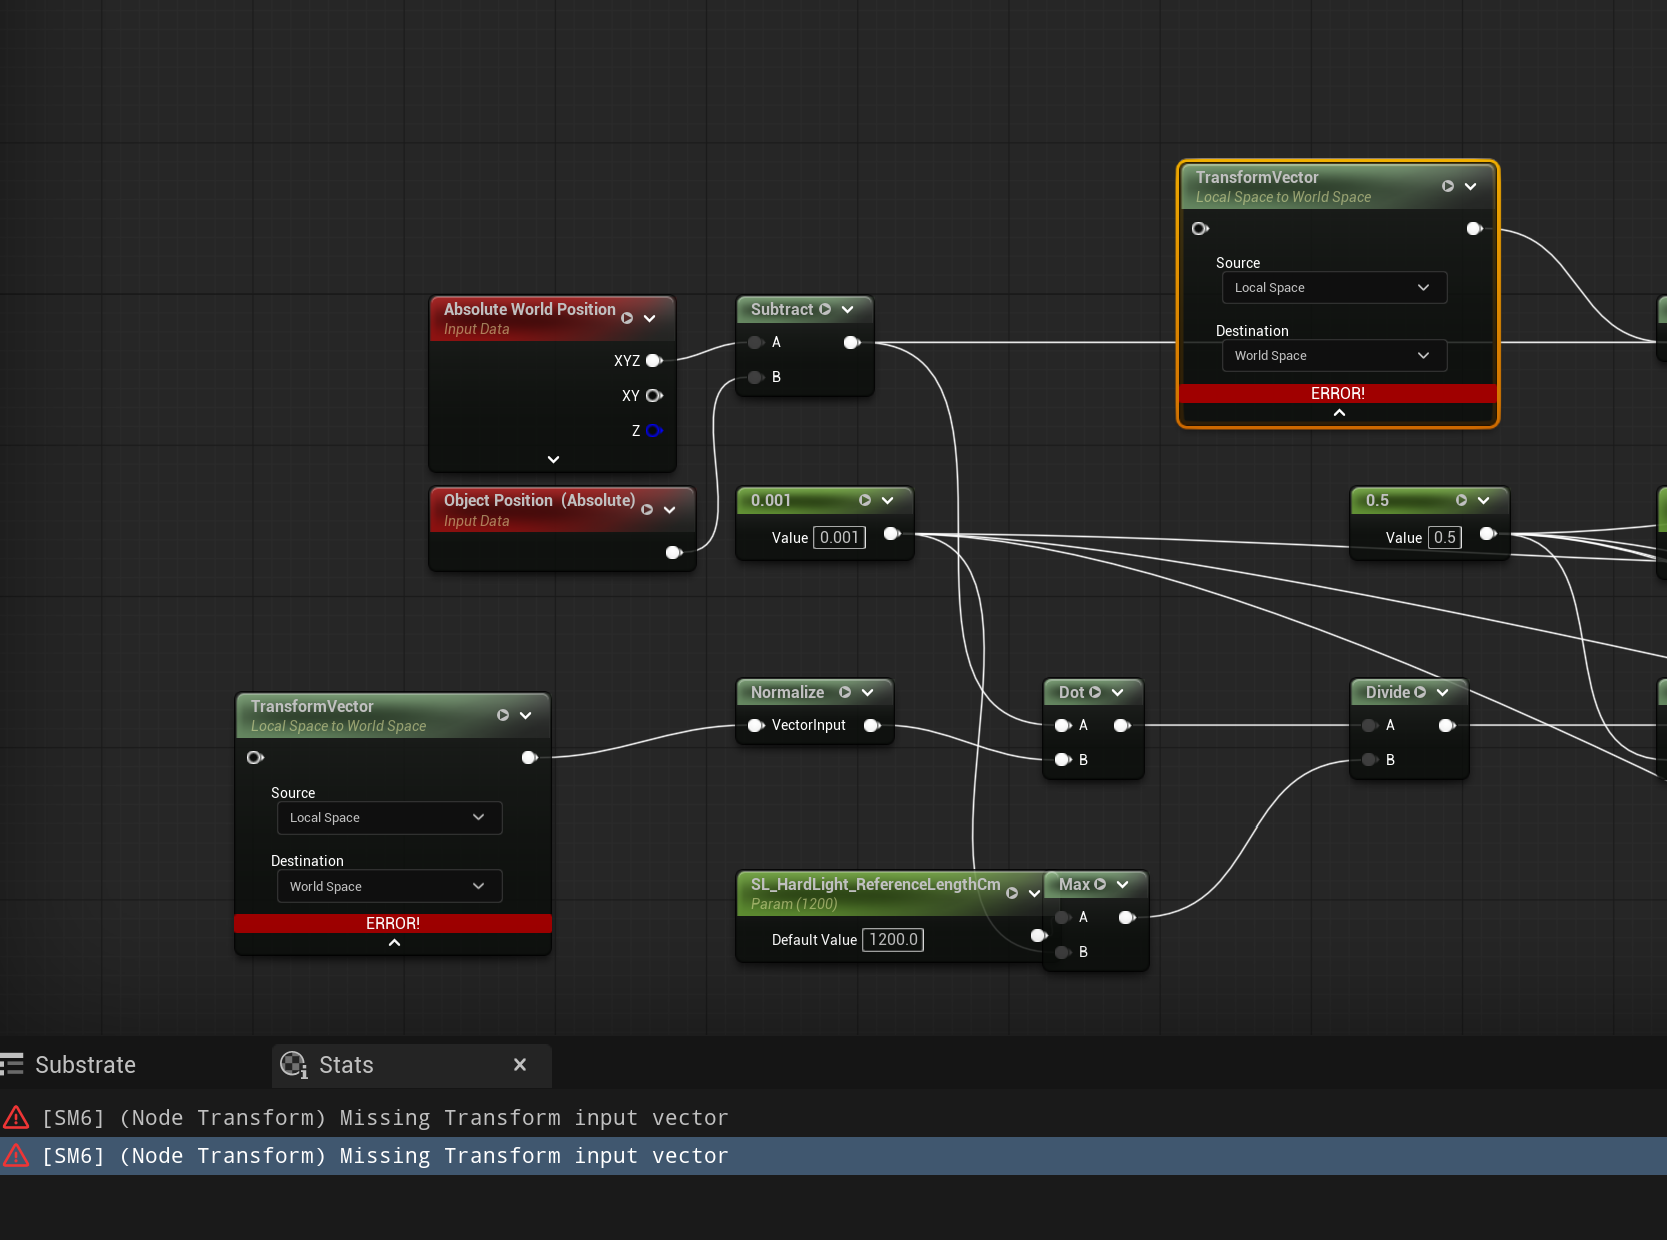Toggle preview on unselected TransformVector node beside Normalize
This screenshot has width=1667, height=1240.
pyautogui.click(x=503, y=715)
